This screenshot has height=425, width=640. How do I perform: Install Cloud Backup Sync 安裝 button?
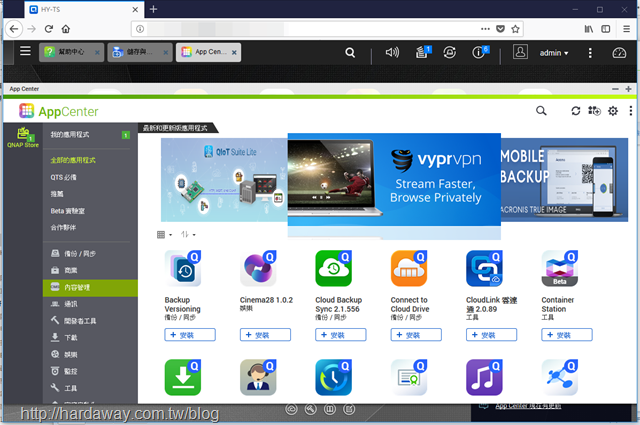pyautogui.click(x=341, y=335)
